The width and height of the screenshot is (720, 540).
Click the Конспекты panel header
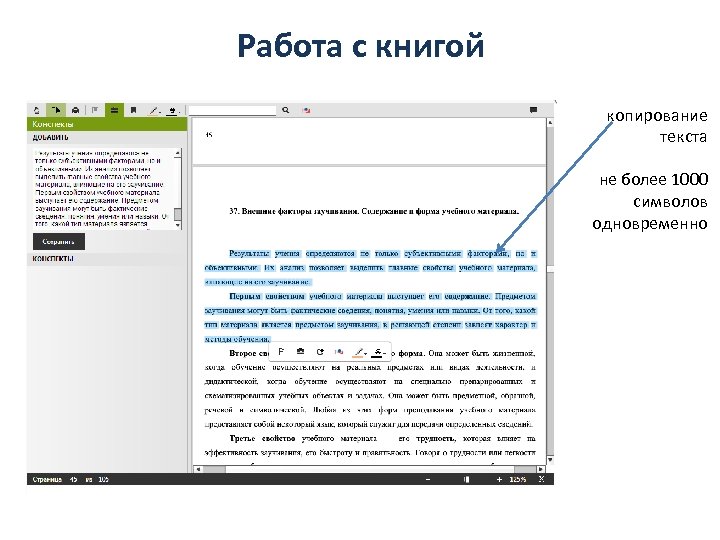pos(107,124)
